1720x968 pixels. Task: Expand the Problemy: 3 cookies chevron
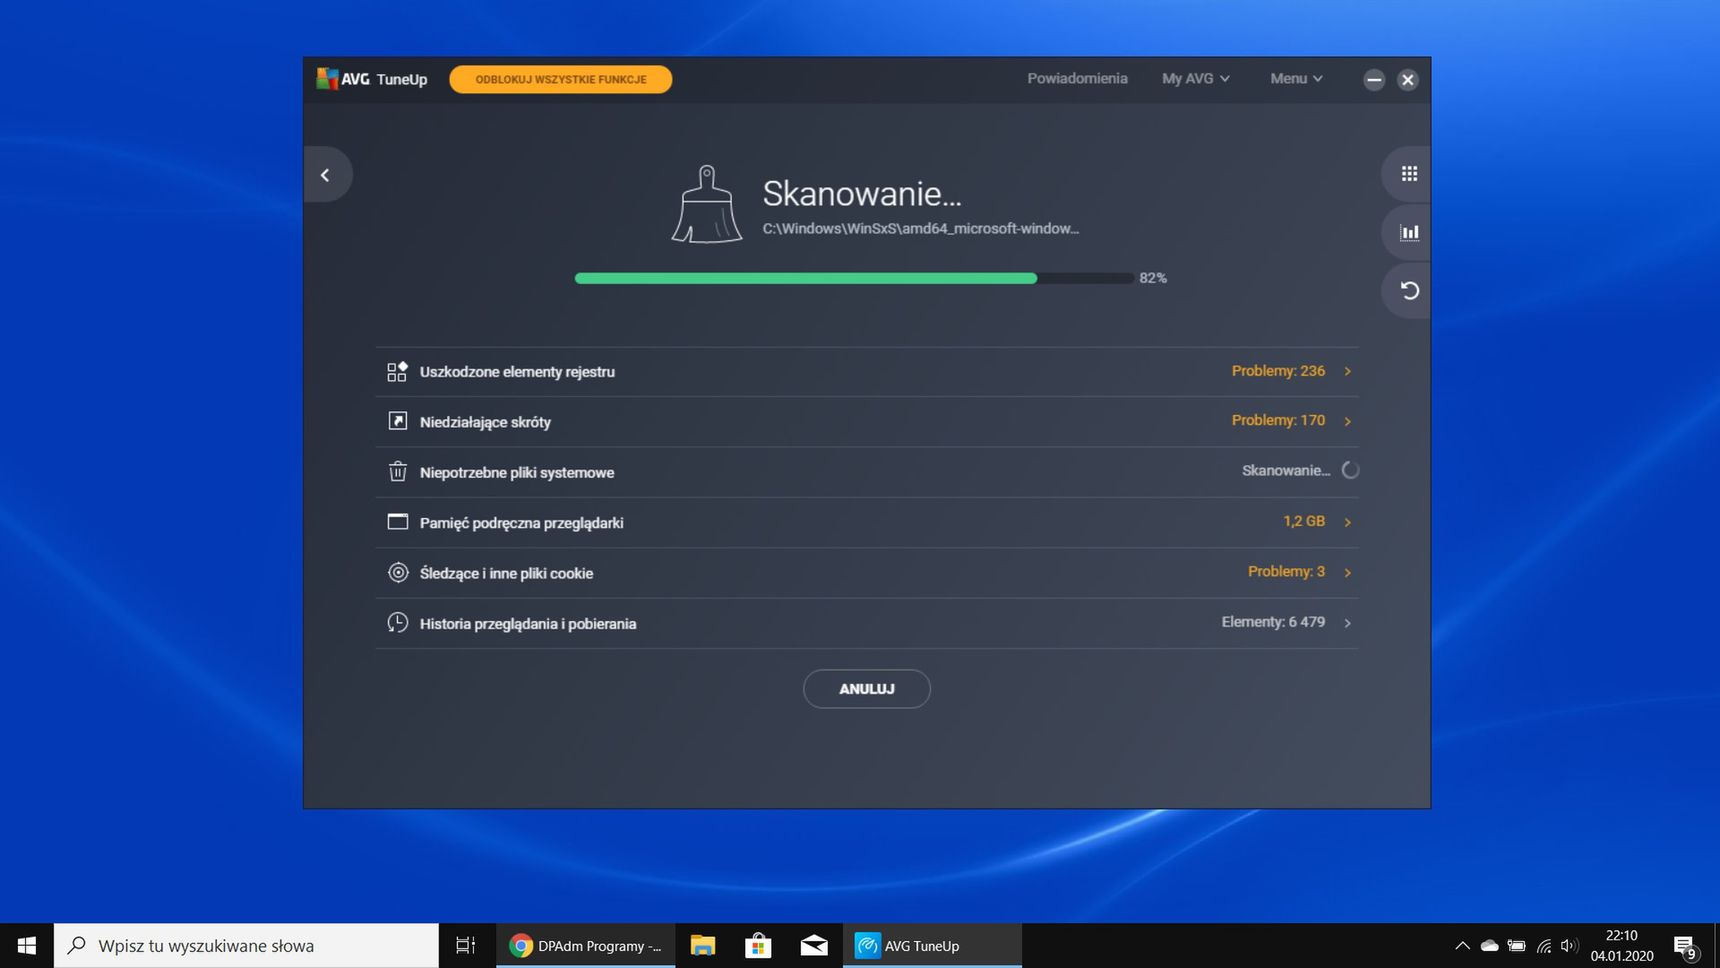pyautogui.click(x=1348, y=572)
